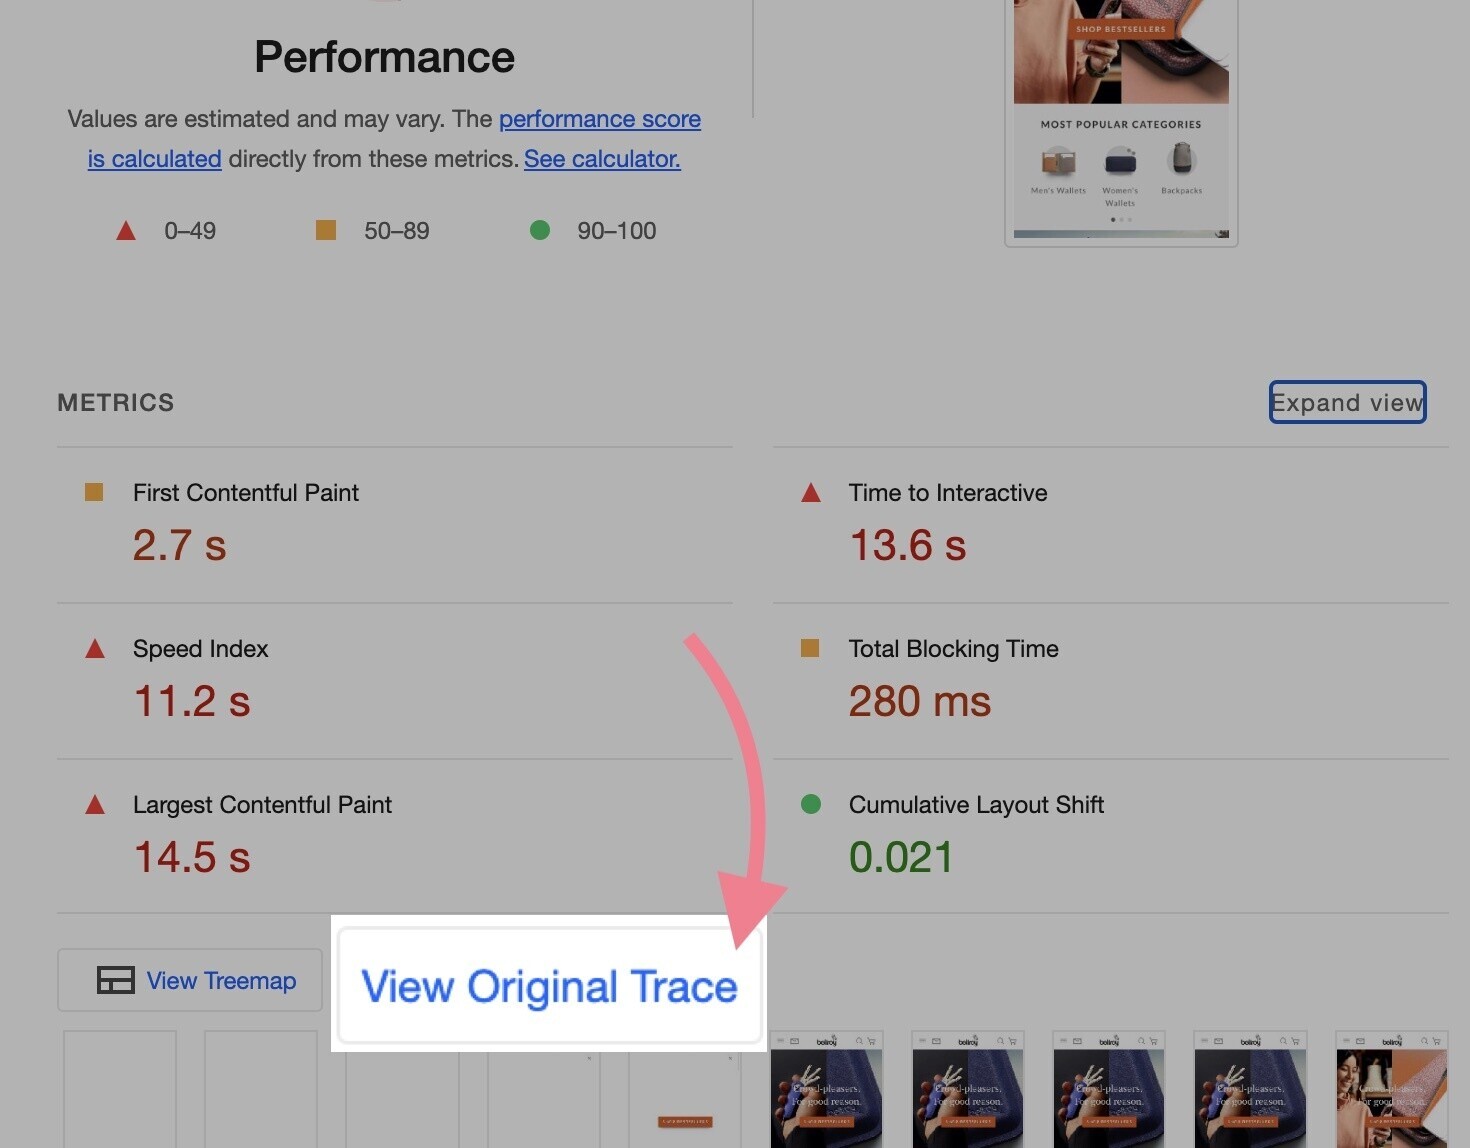
Task: Click the View Treemap grid icon
Action: 115,980
